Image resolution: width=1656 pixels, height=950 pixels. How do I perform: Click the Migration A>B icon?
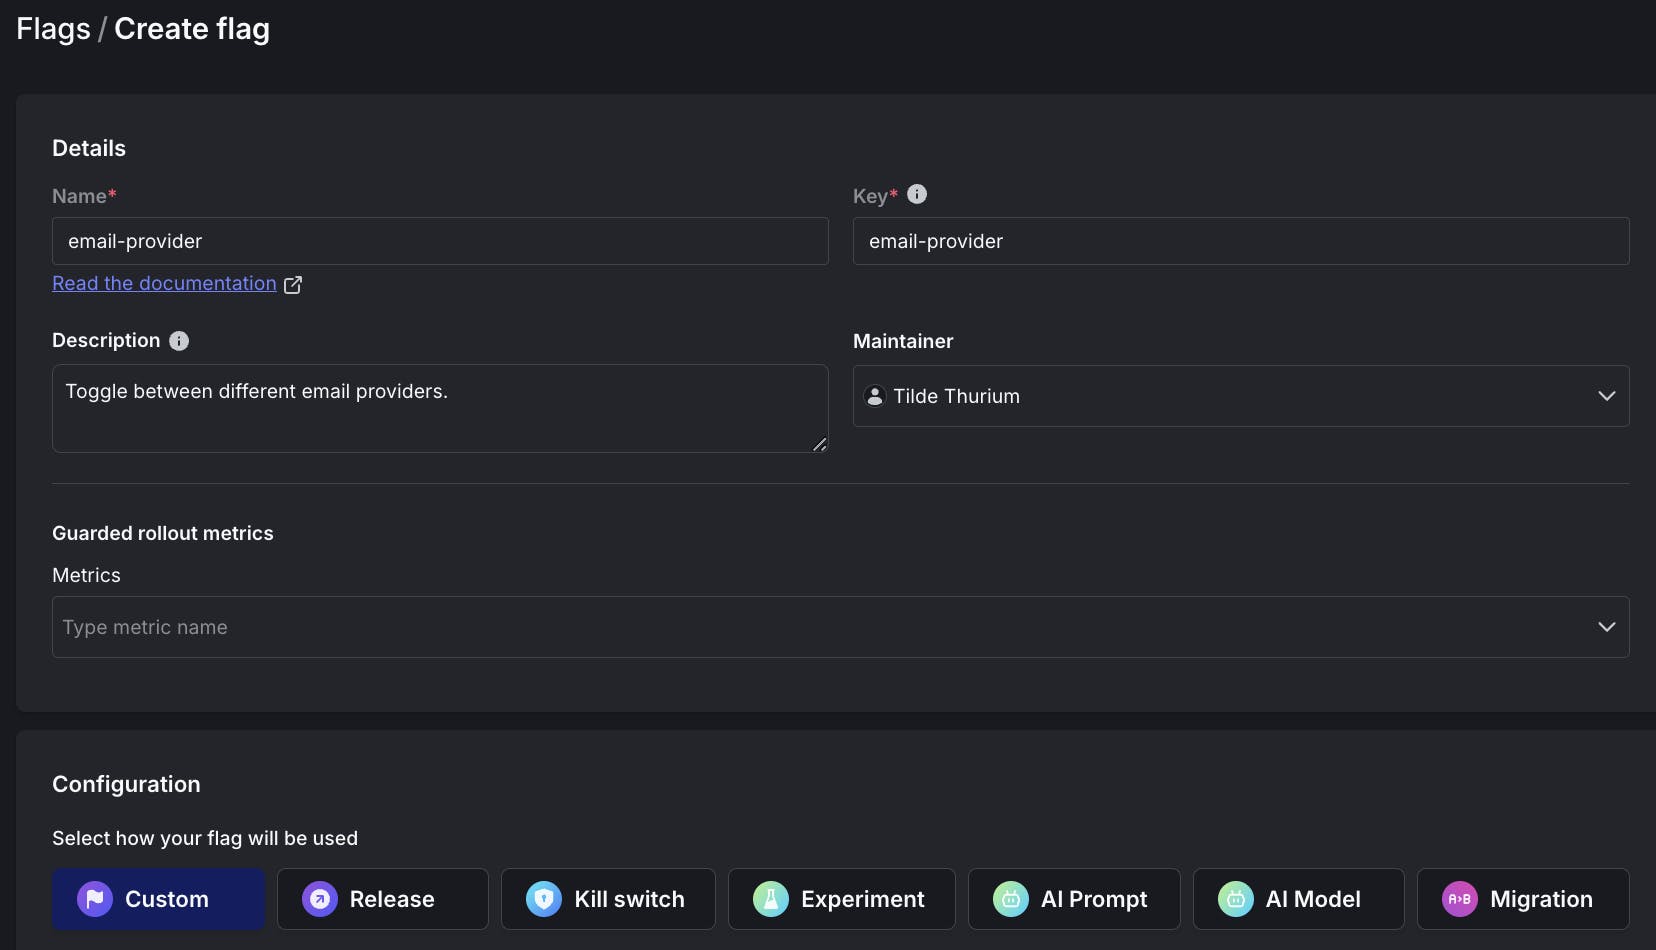click(1460, 899)
